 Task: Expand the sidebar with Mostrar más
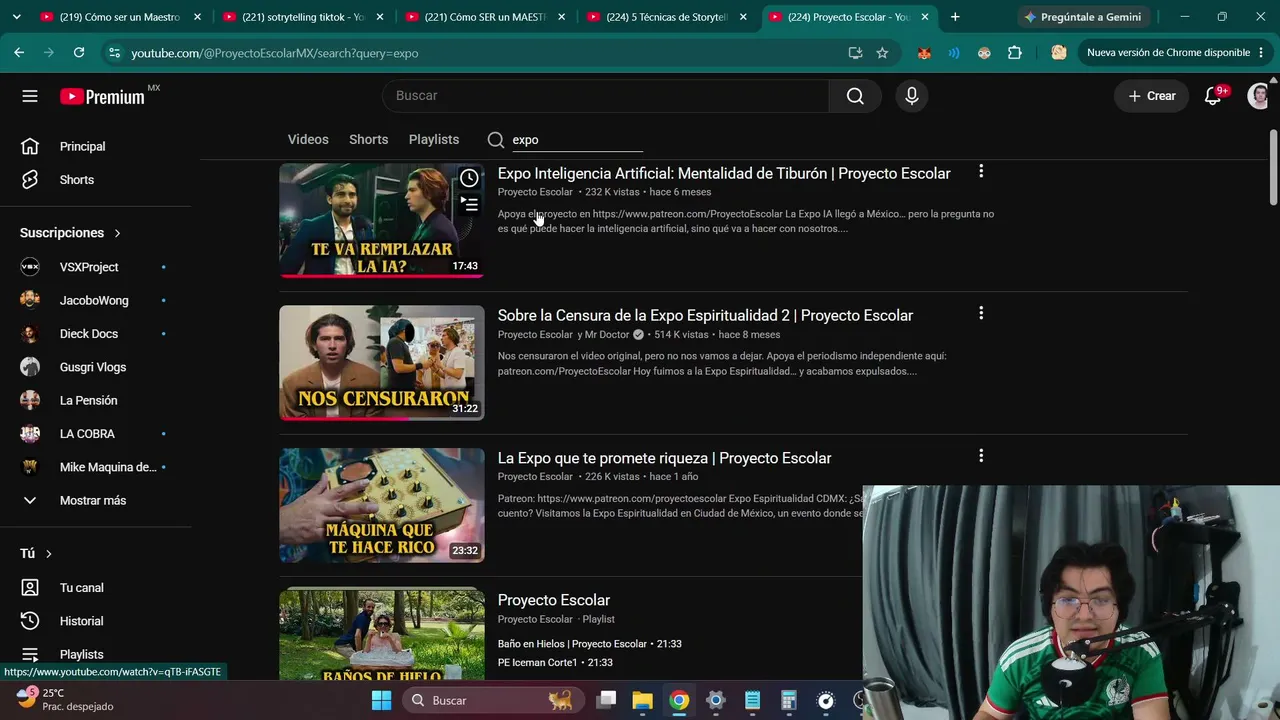pos(92,500)
